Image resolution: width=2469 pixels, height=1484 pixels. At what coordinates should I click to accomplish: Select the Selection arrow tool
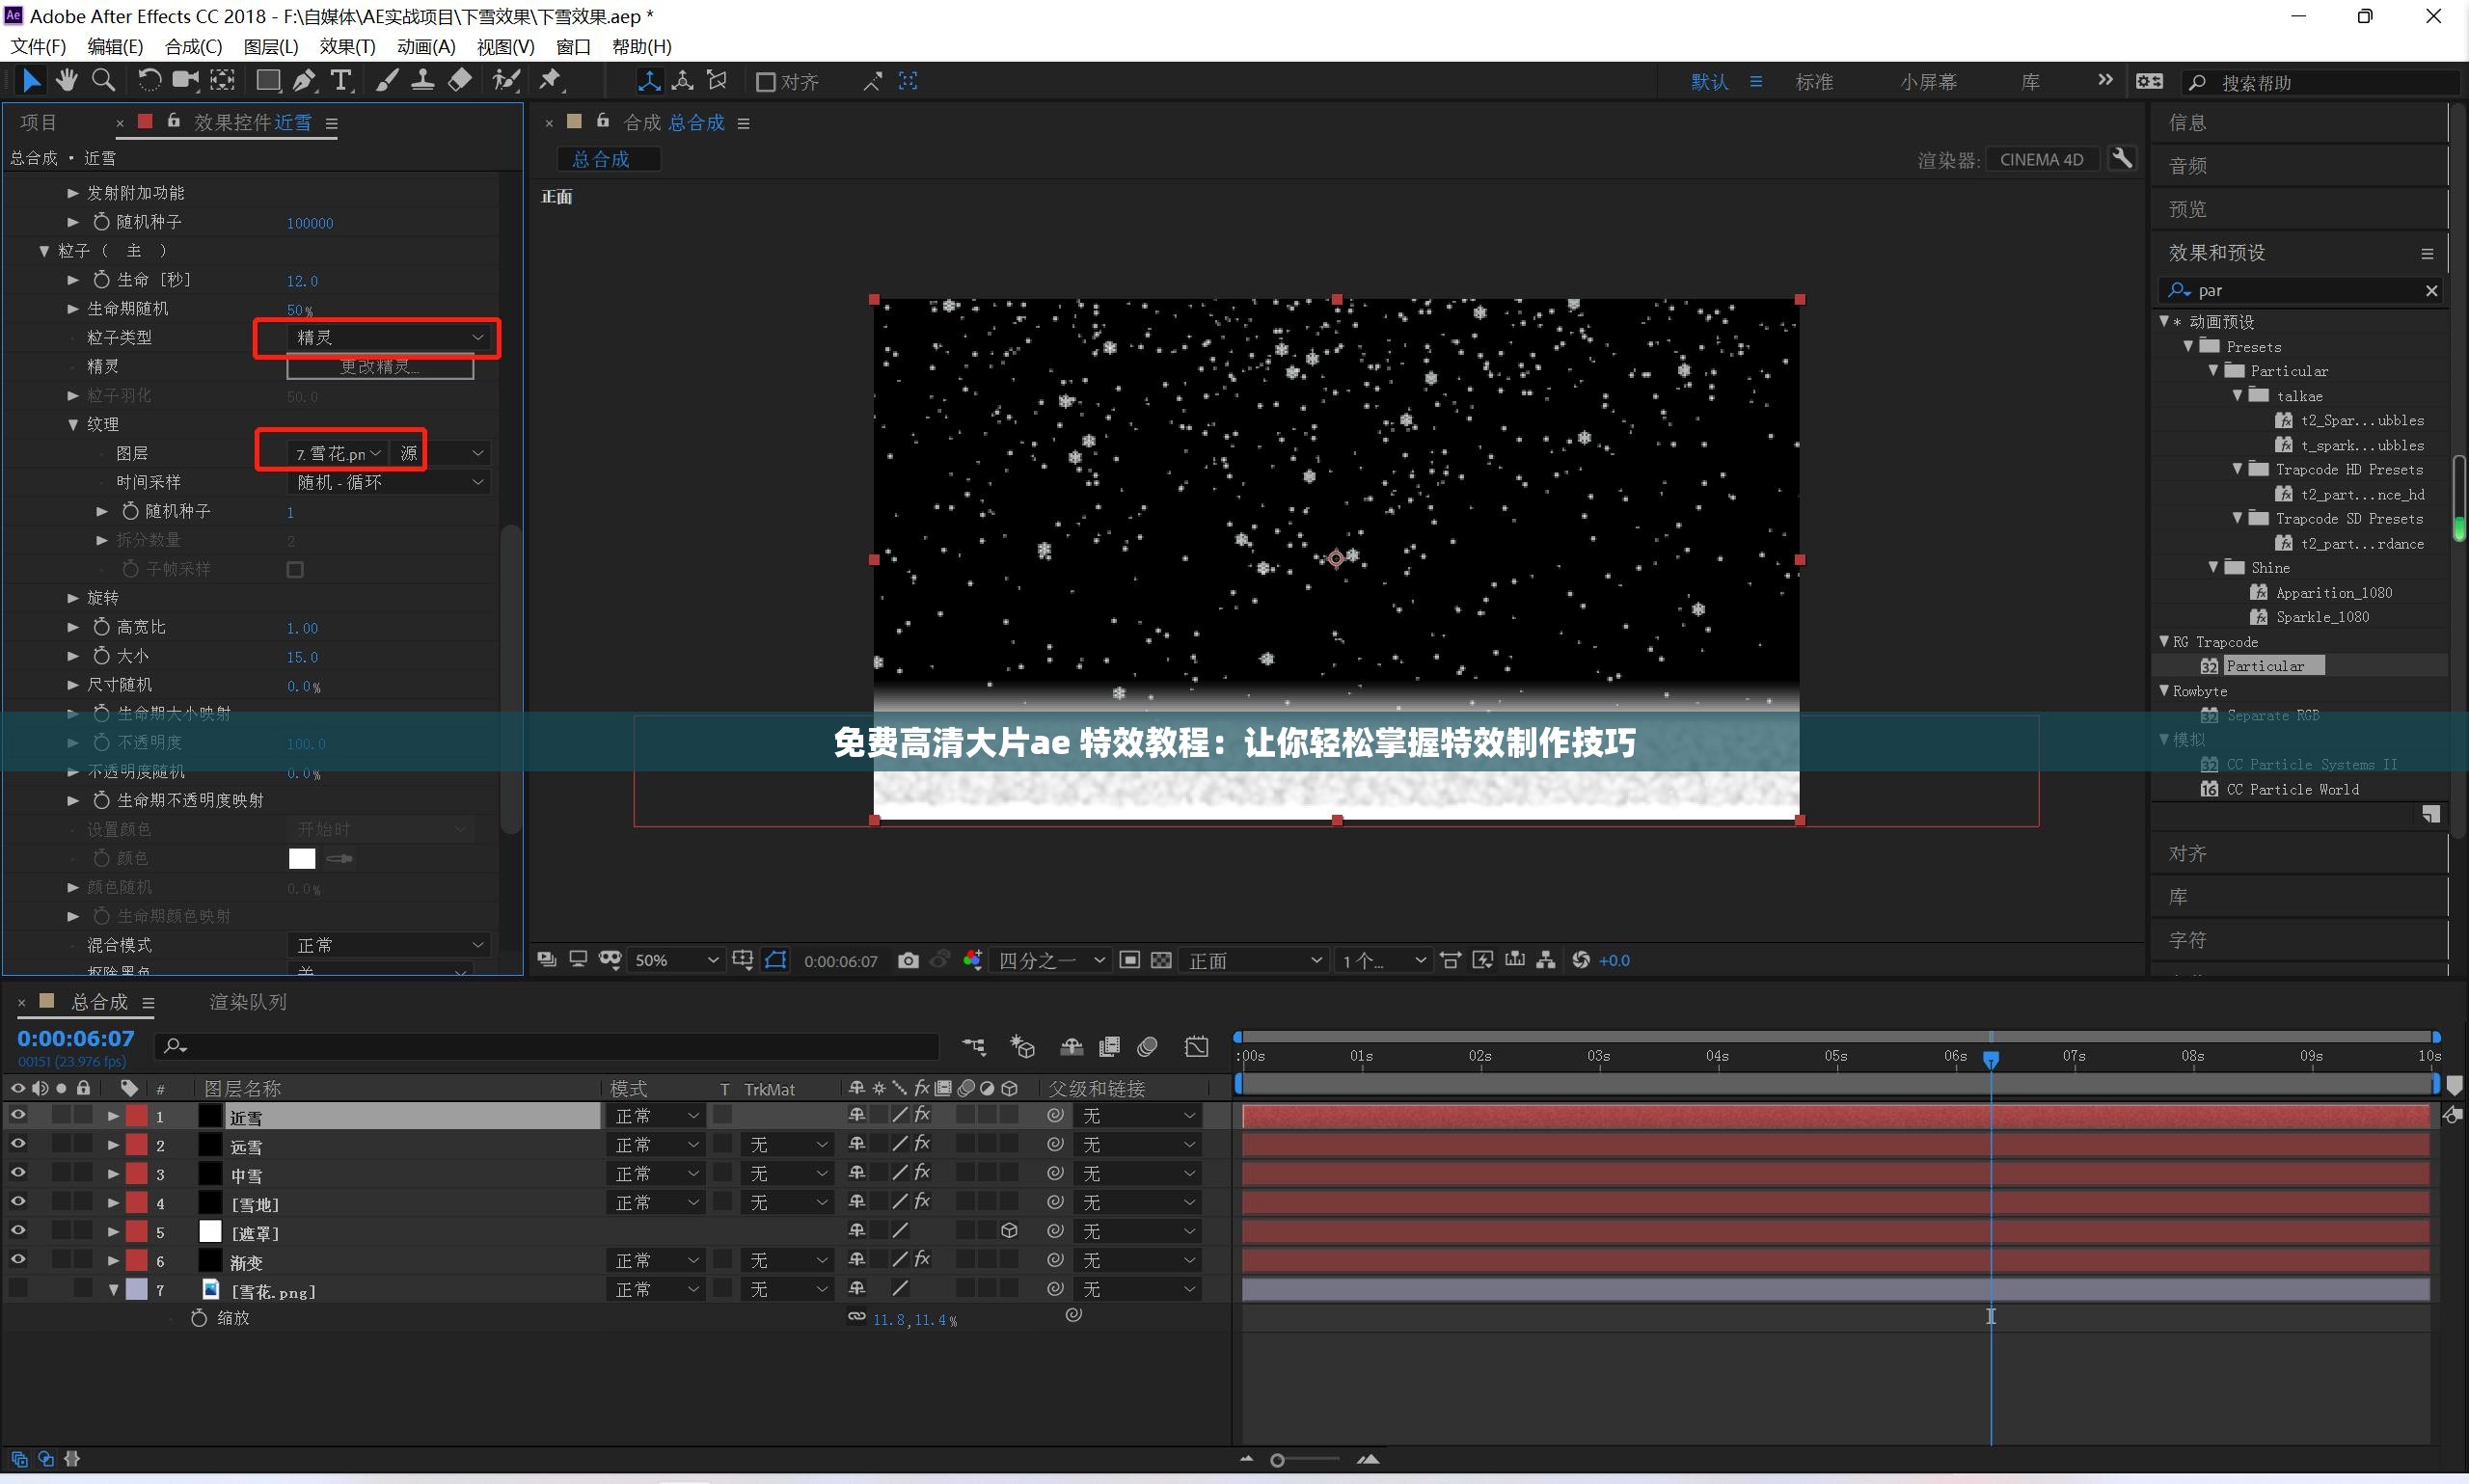pyautogui.click(x=30, y=81)
